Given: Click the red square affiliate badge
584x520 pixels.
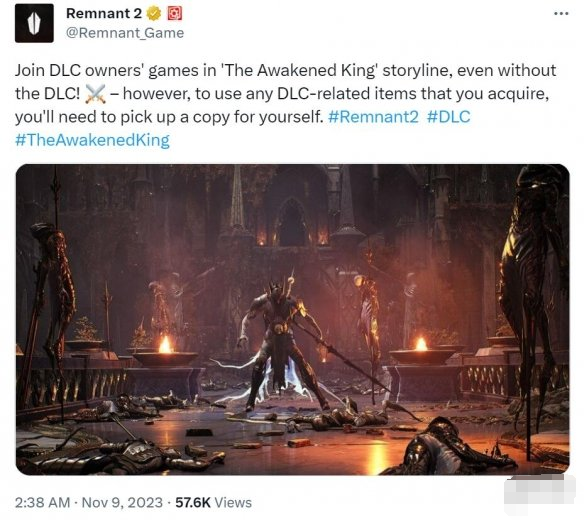Looking at the screenshot, I should pyautogui.click(x=175, y=14).
